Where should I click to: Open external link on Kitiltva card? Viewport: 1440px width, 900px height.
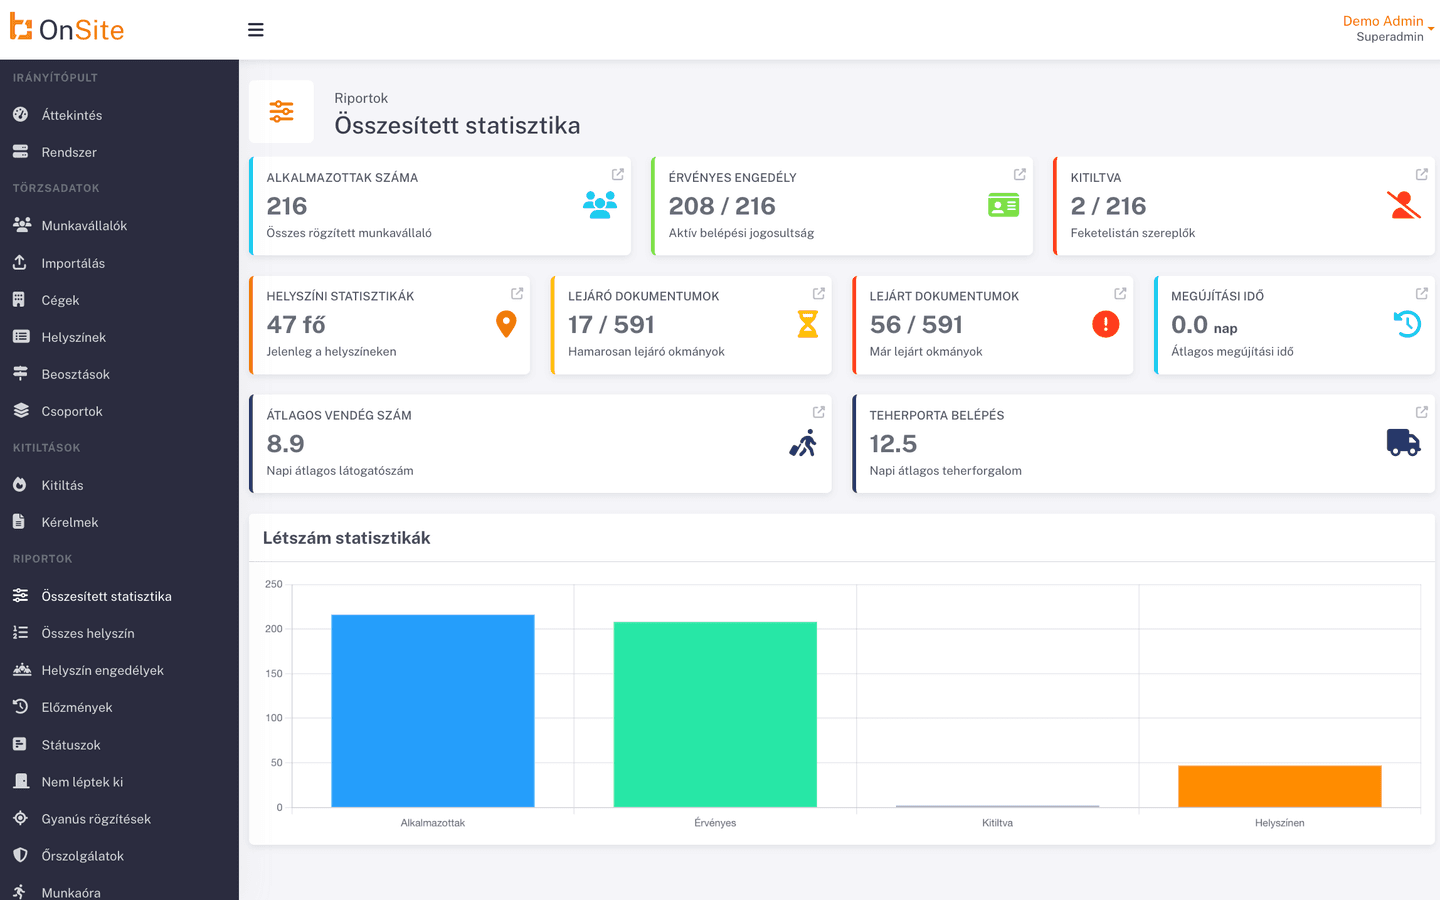point(1422,174)
